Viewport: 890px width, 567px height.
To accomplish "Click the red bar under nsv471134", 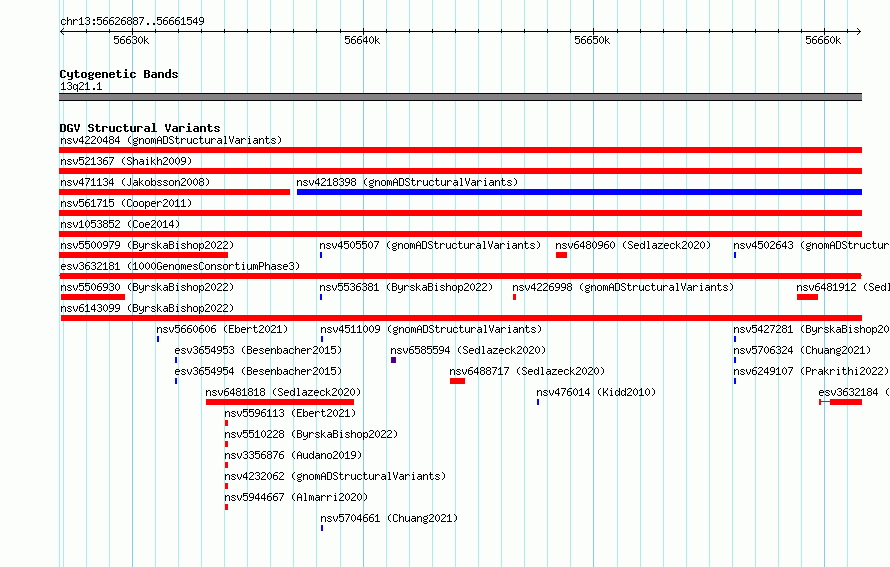I will (x=174, y=192).
